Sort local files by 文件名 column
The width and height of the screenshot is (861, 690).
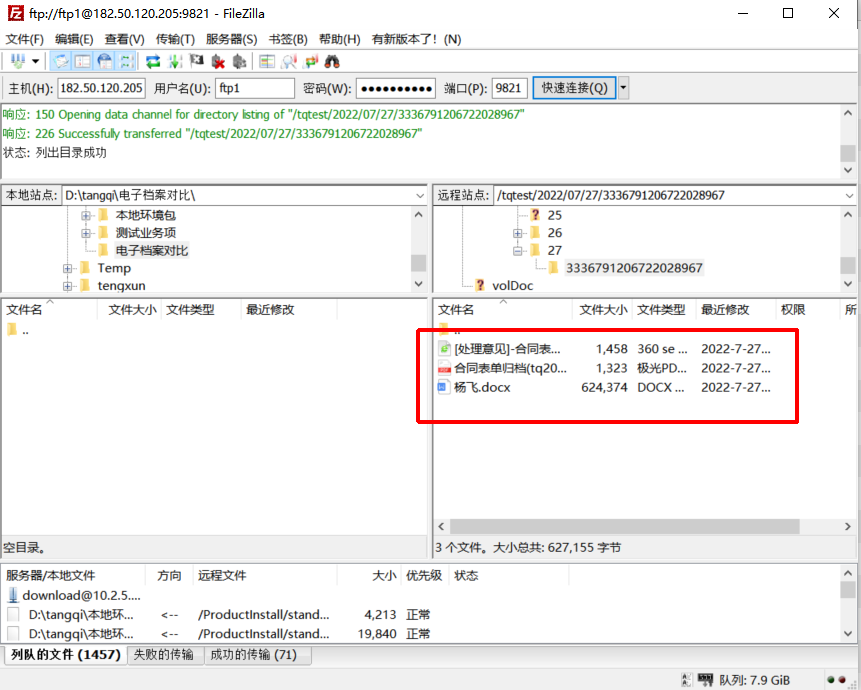click(x=49, y=310)
